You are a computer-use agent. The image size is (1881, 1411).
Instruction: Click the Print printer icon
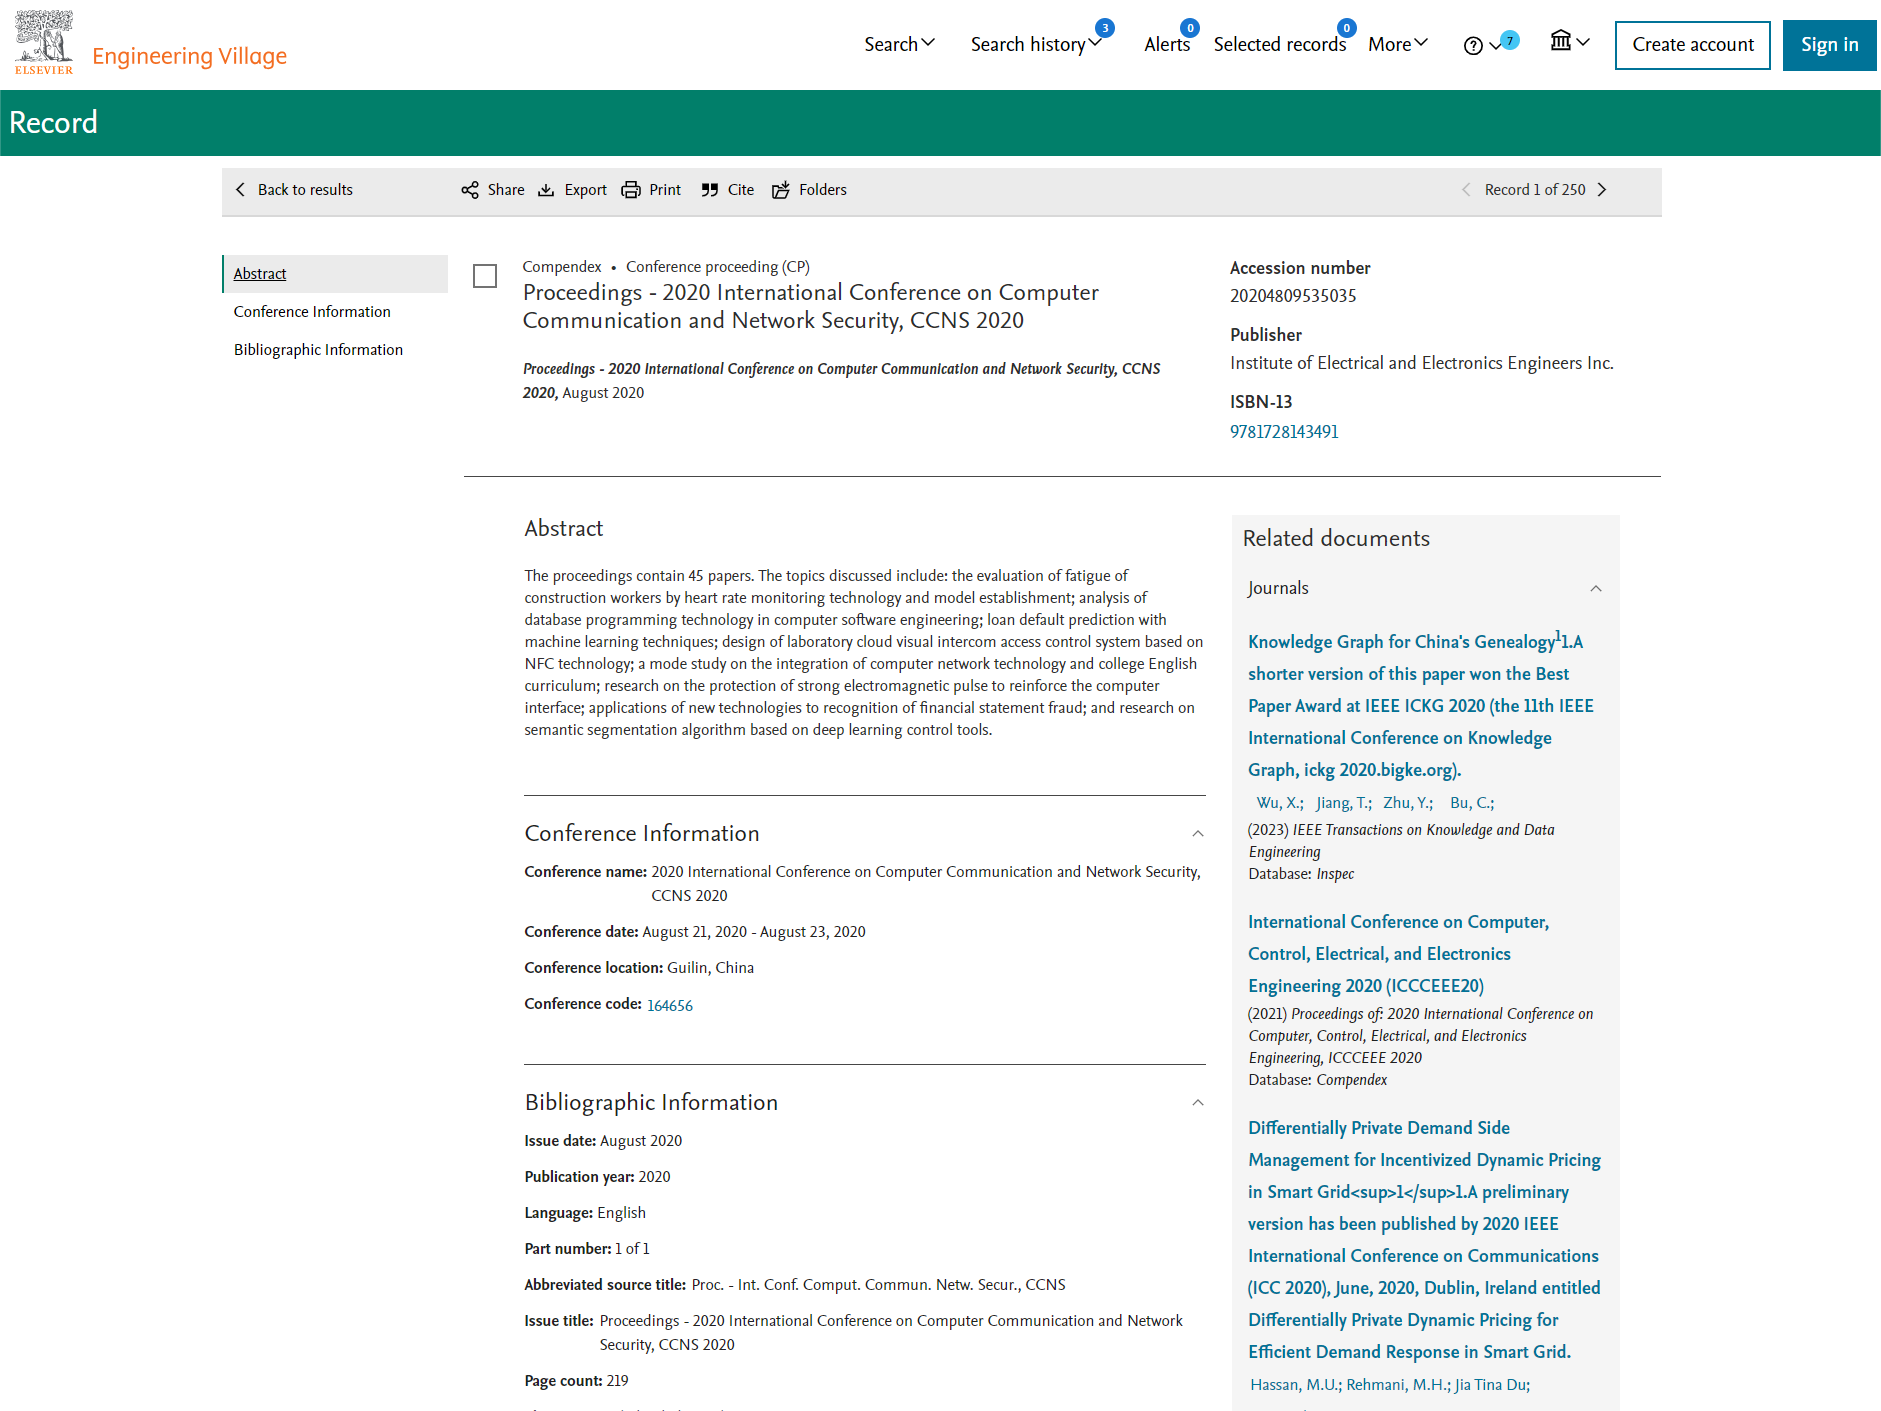631,190
